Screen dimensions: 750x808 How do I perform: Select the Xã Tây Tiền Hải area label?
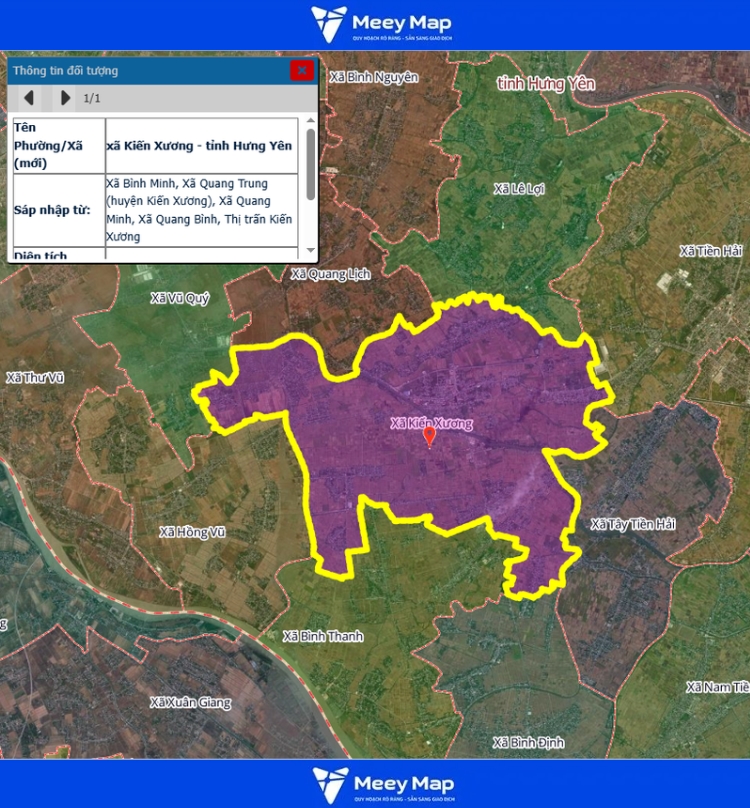coord(634,524)
